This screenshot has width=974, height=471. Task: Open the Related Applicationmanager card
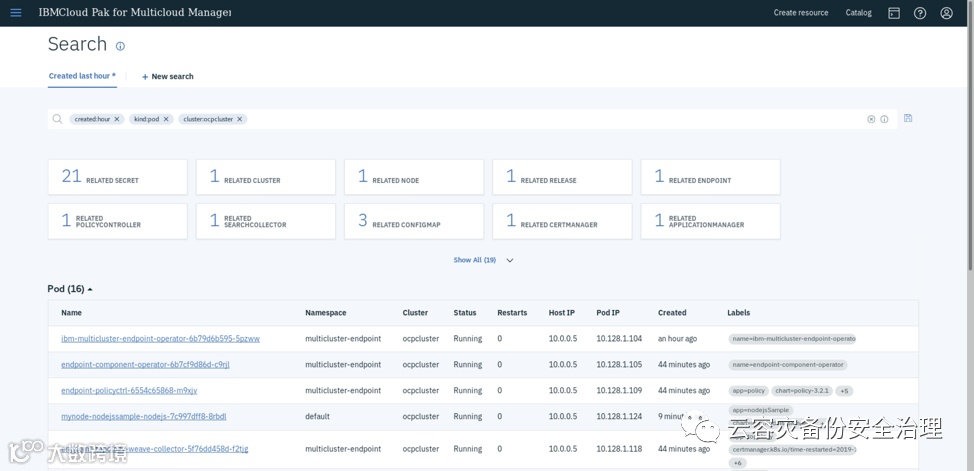[711, 221]
